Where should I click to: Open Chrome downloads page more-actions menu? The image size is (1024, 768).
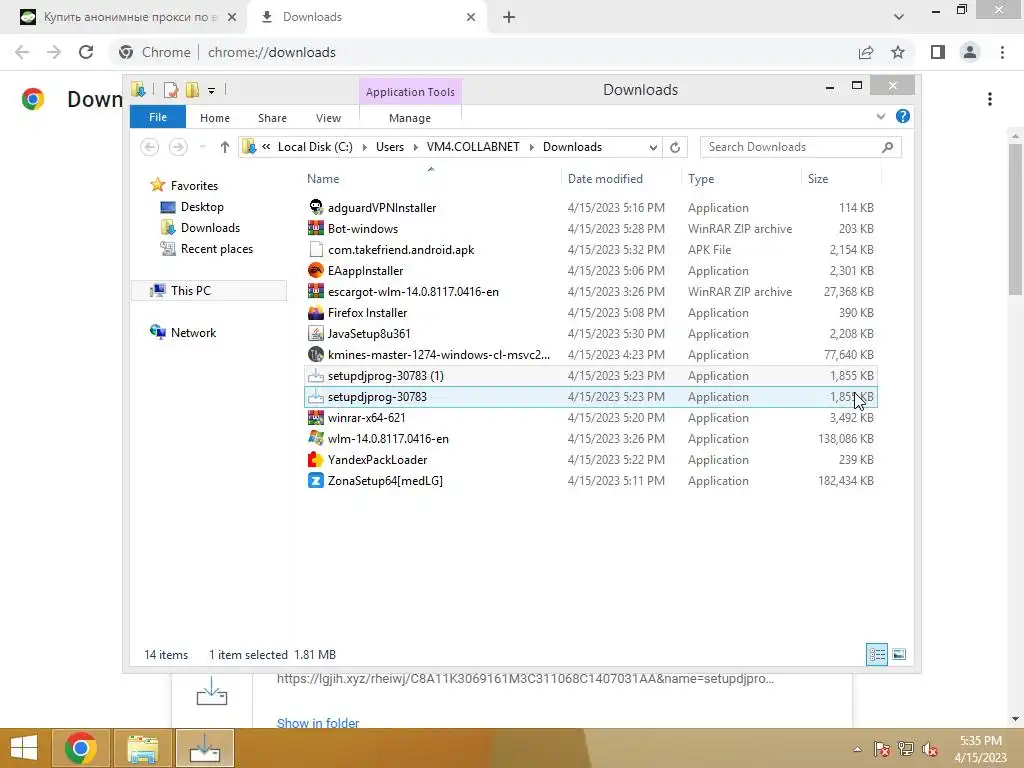[x=990, y=99]
